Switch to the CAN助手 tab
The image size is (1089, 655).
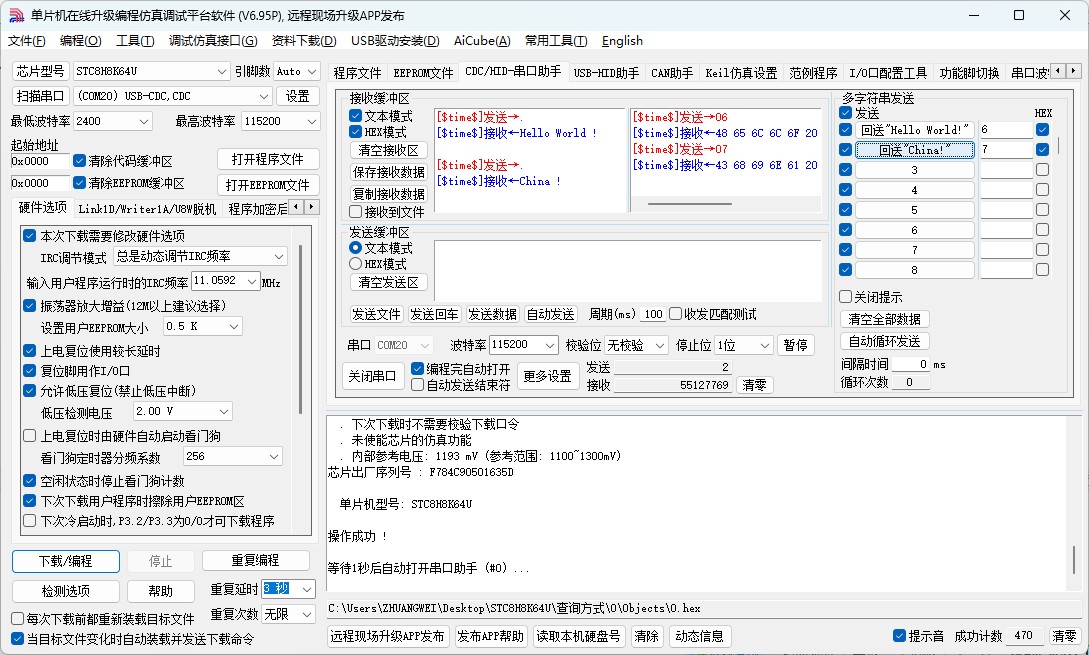click(x=672, y=73)
